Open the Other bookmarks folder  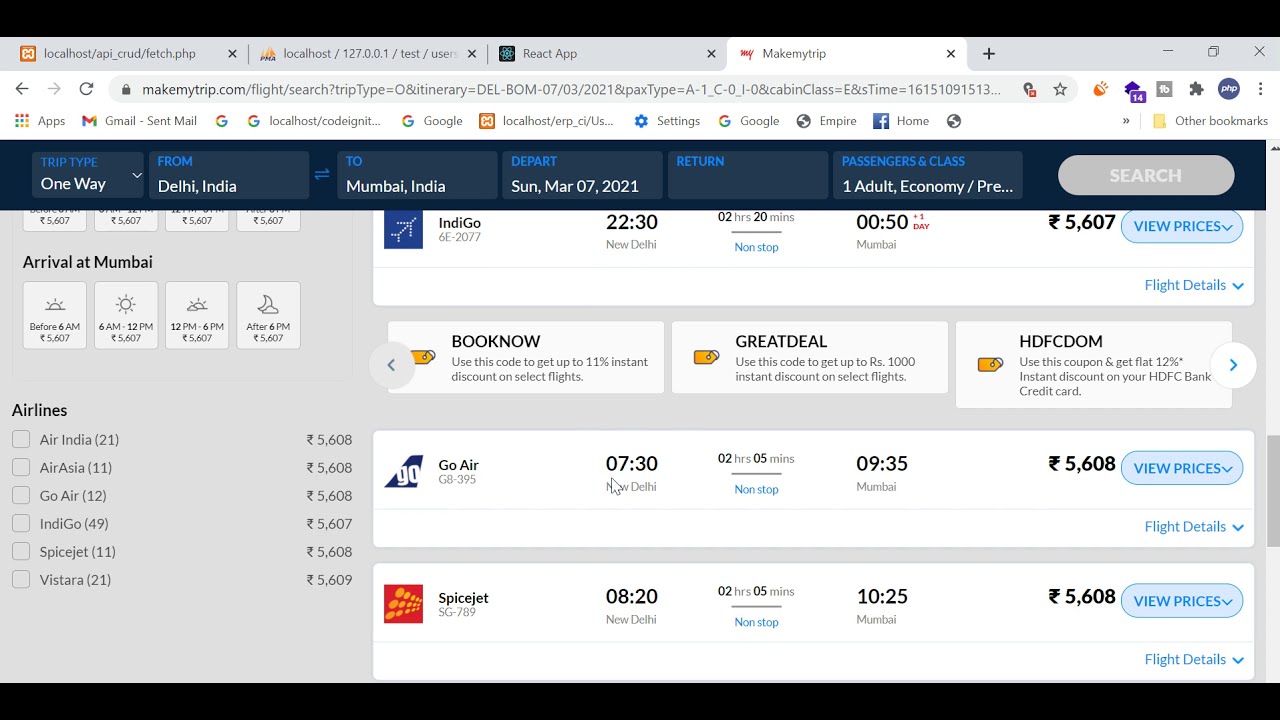[x=1210, y=121]
